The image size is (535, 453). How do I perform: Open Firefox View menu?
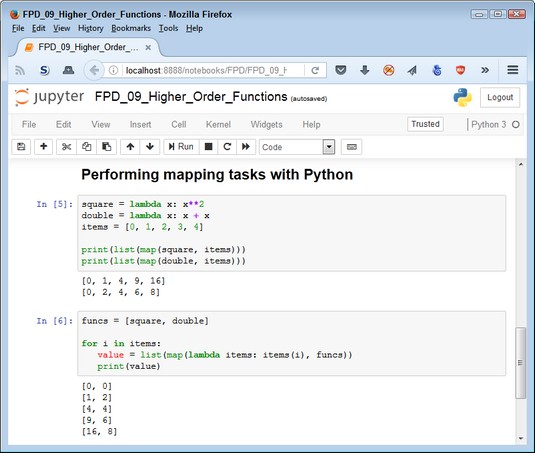point(61,28)
